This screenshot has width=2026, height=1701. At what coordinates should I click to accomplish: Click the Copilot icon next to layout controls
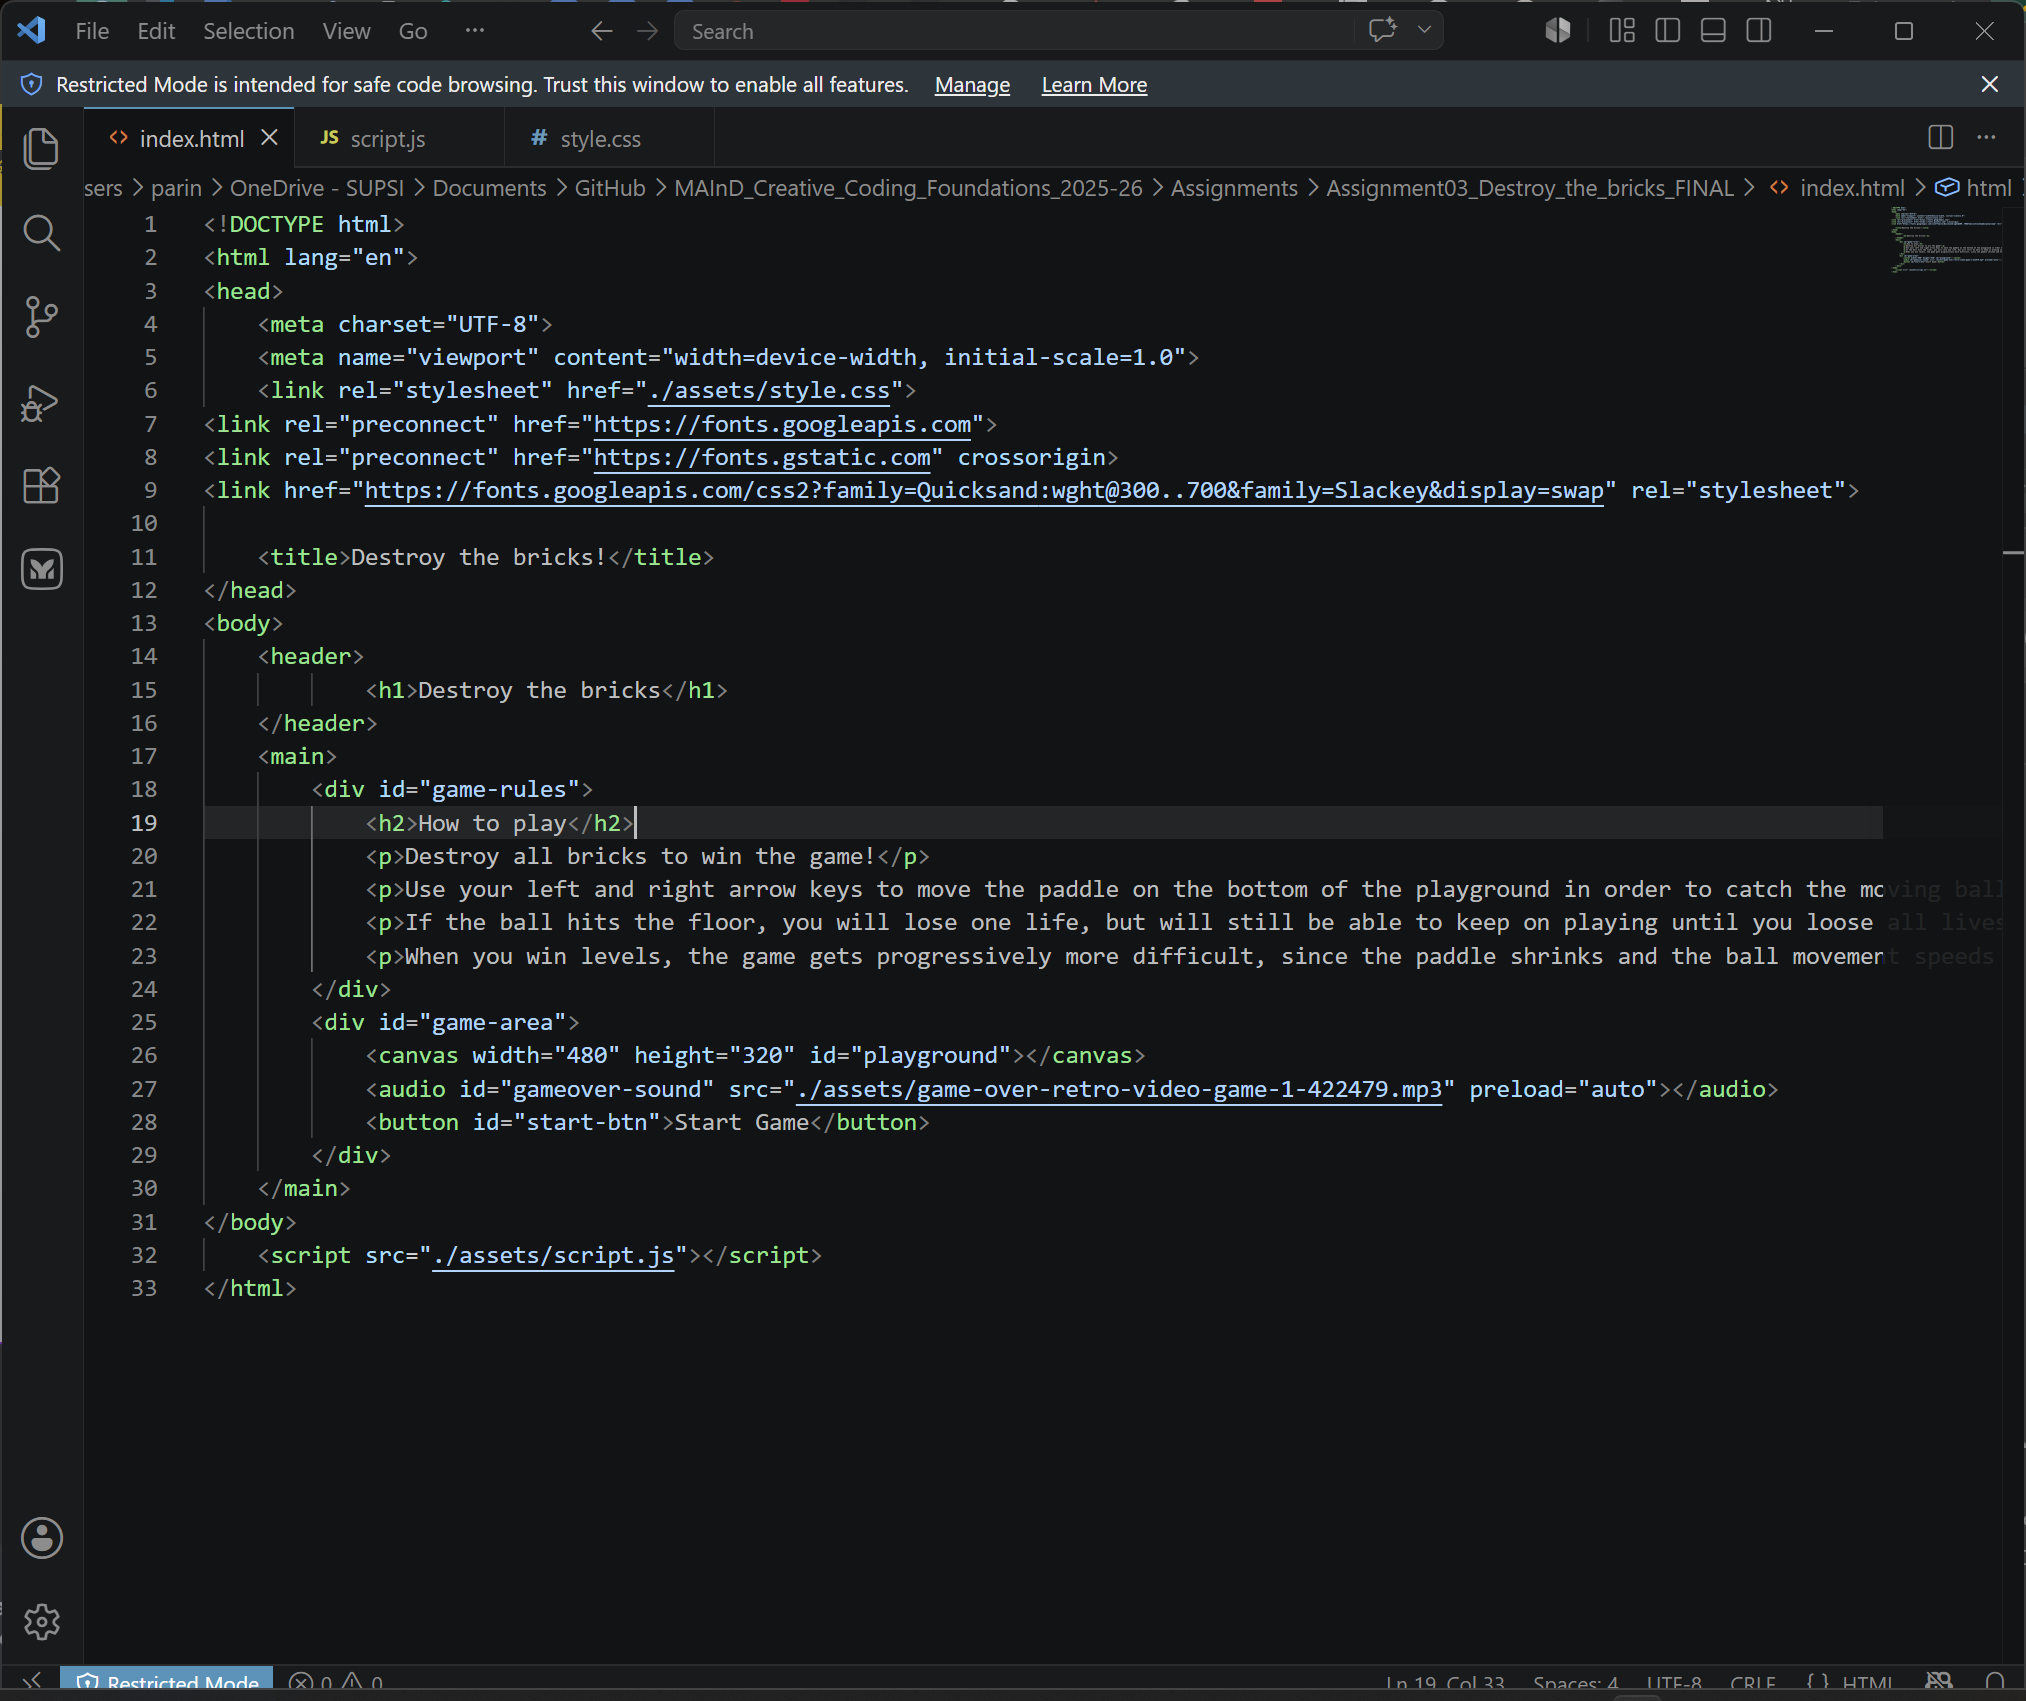coord(1557,31)
